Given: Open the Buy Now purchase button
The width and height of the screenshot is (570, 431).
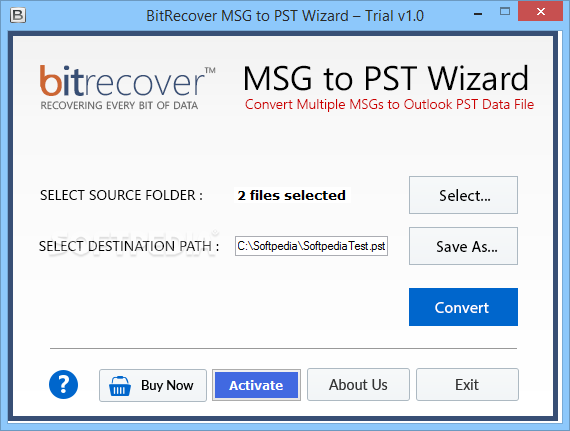Looking at the screenshot, I should pyautogui.click(x=153, y=385).
